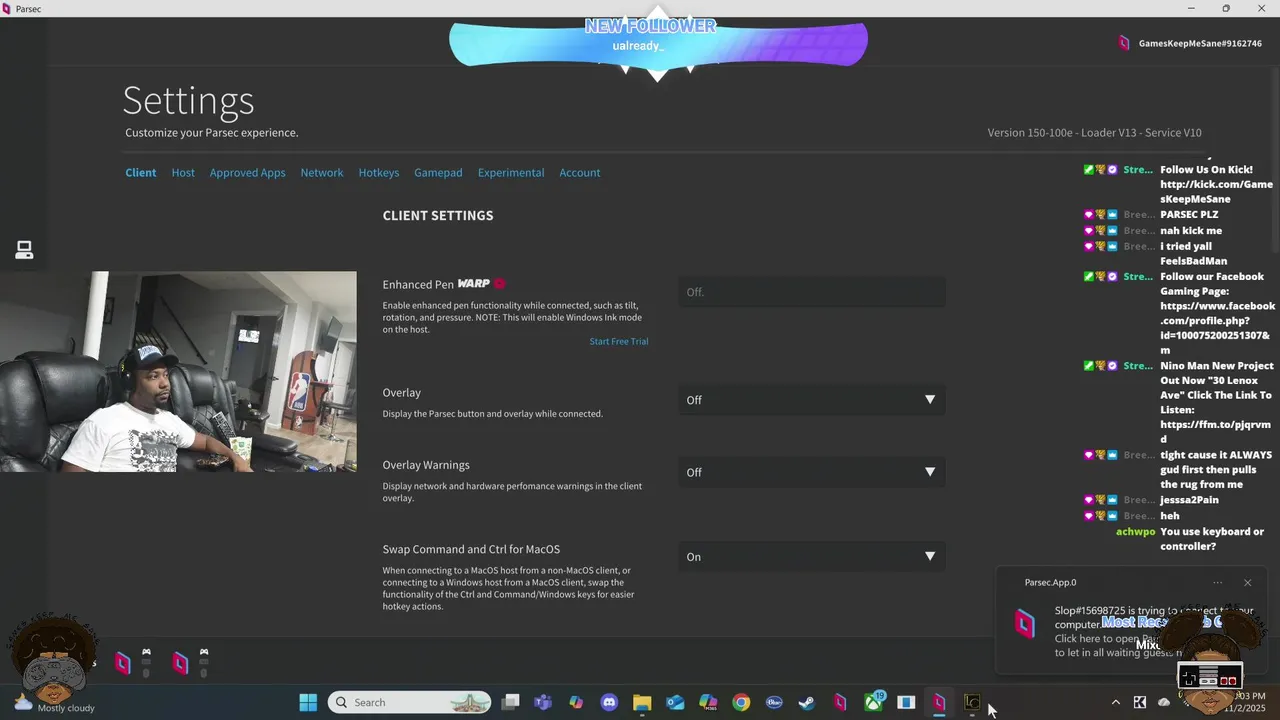Click the "Customize your Parsec experience." subtitle
Image resolution: width=1280 pixels, height=720 pixels.
212,133
